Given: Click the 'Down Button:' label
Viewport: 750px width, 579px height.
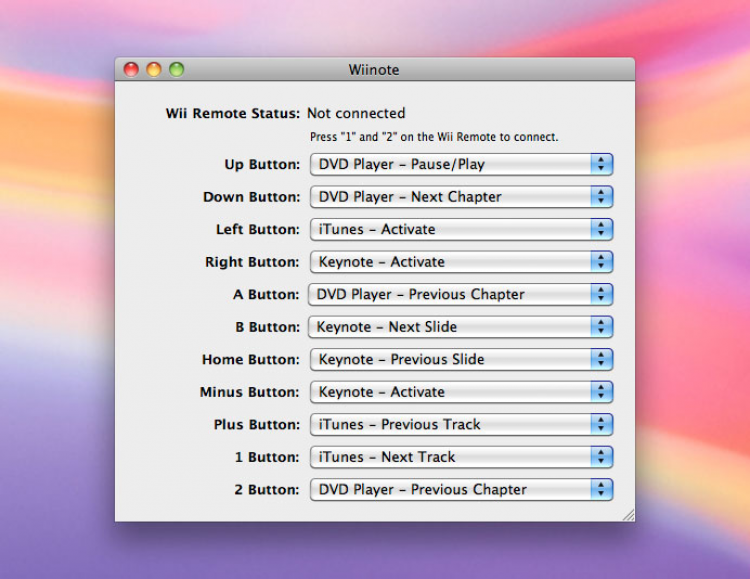Looking at the screenshot, I should pos(252,197).
